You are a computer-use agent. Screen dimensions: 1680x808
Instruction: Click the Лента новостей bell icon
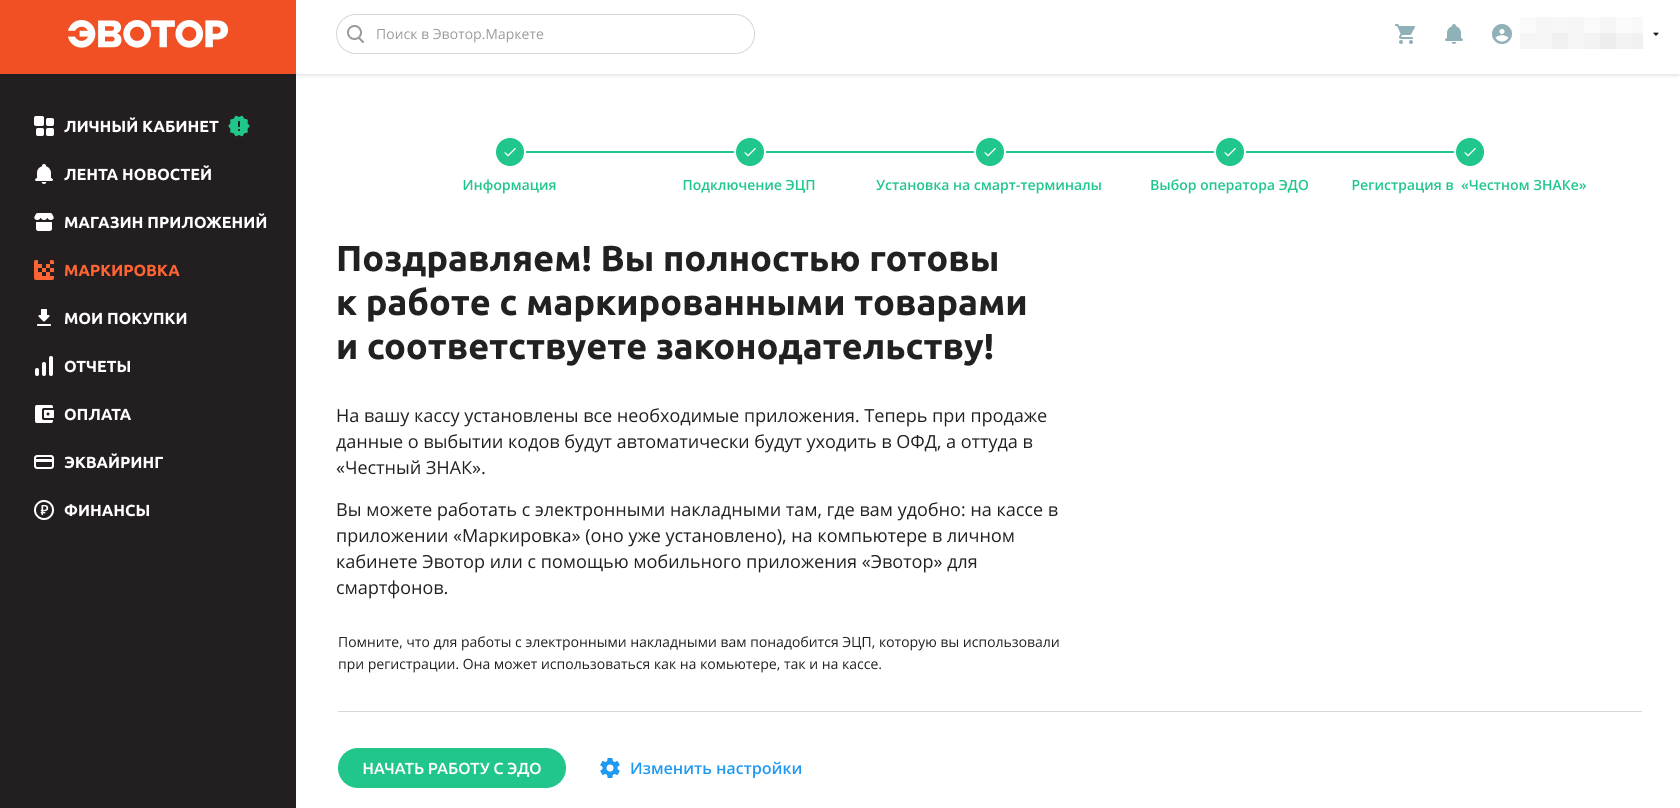[x=44, y=174]
